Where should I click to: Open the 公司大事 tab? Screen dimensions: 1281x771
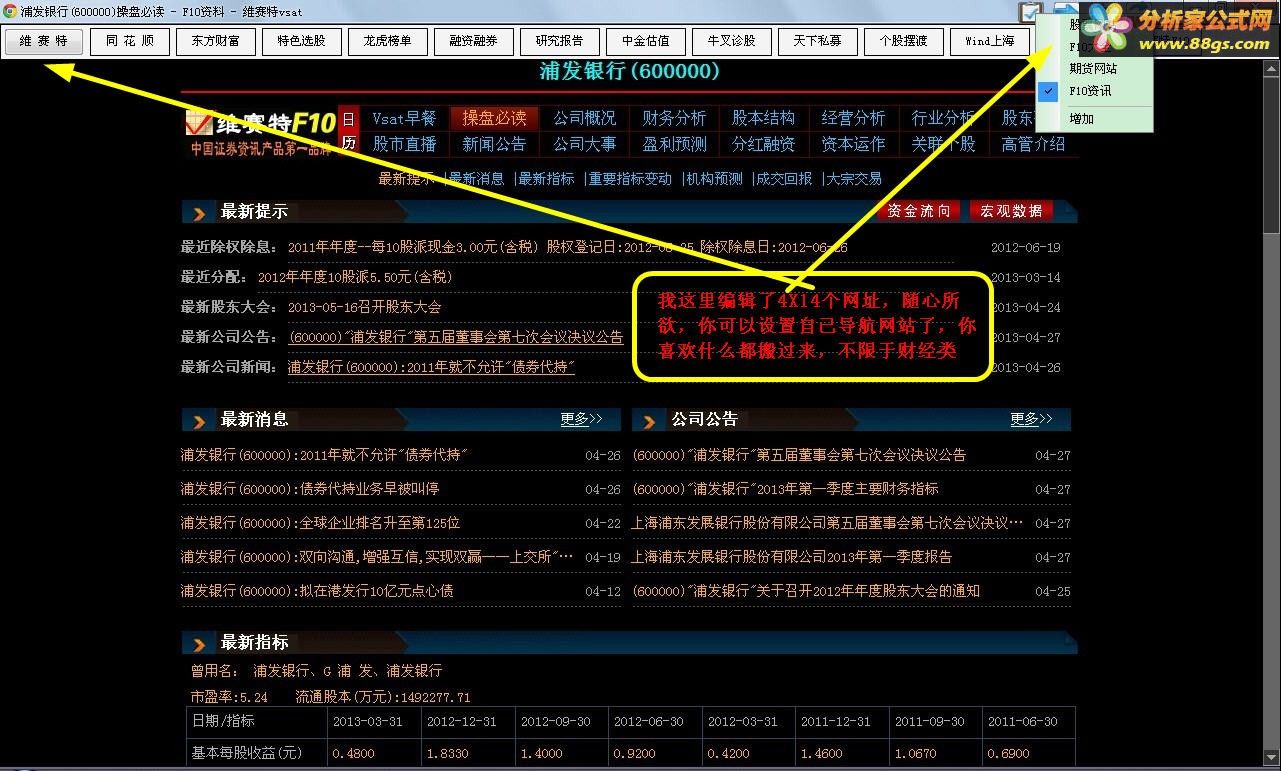point(584,144)
